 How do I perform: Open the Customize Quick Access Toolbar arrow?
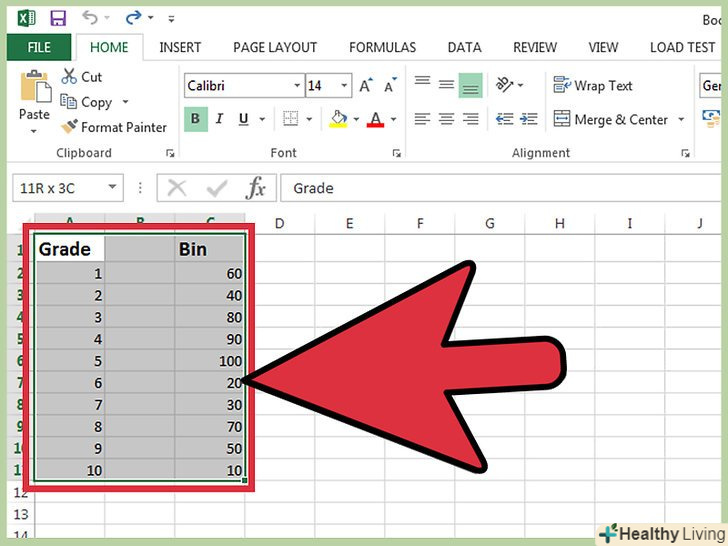(171, 19)
